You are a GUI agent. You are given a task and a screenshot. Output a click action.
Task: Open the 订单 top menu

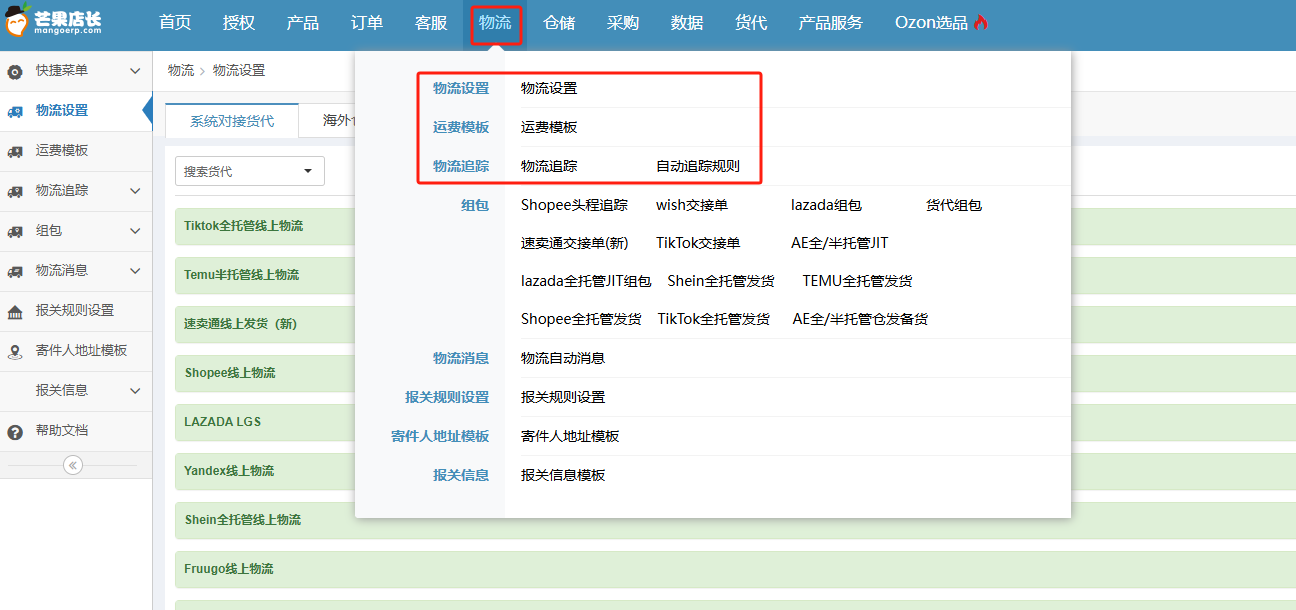pyautogui.click(x=367, y=23)
